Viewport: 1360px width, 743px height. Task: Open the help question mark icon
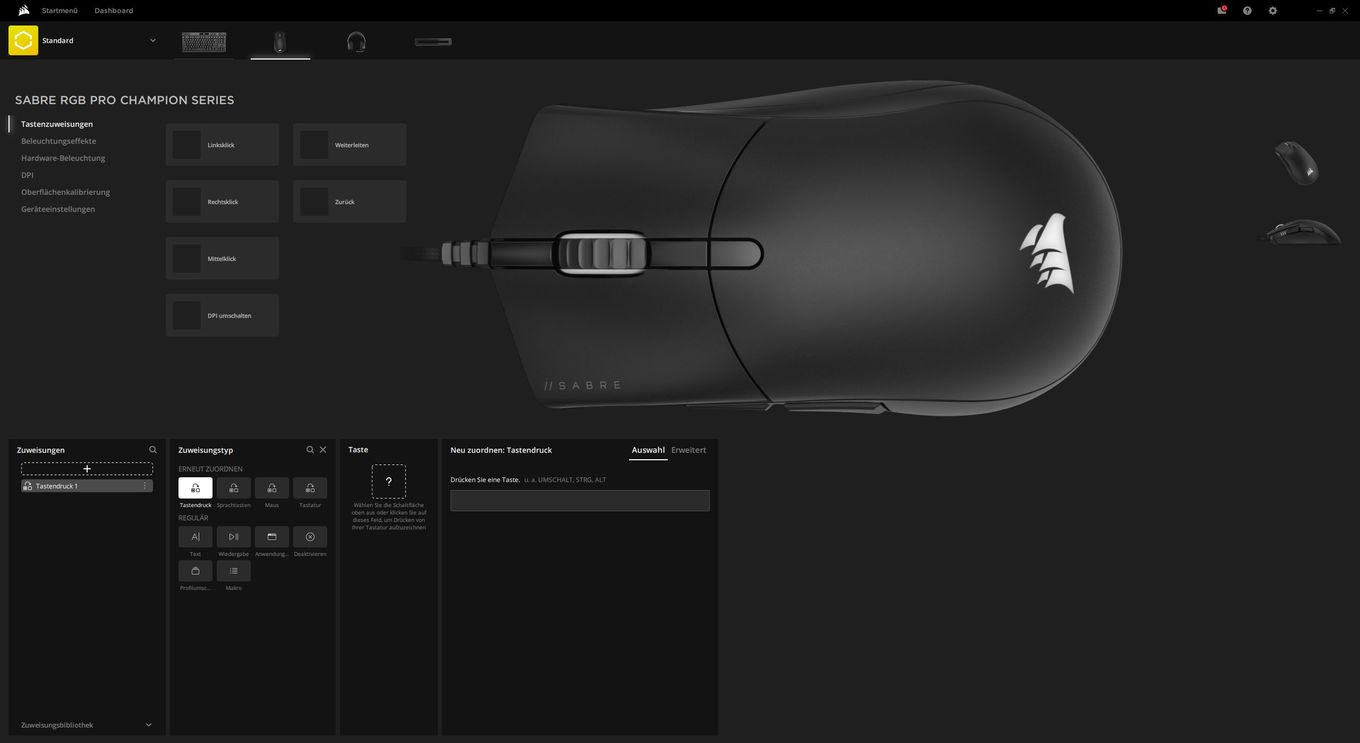click(x=1247, y=10)
